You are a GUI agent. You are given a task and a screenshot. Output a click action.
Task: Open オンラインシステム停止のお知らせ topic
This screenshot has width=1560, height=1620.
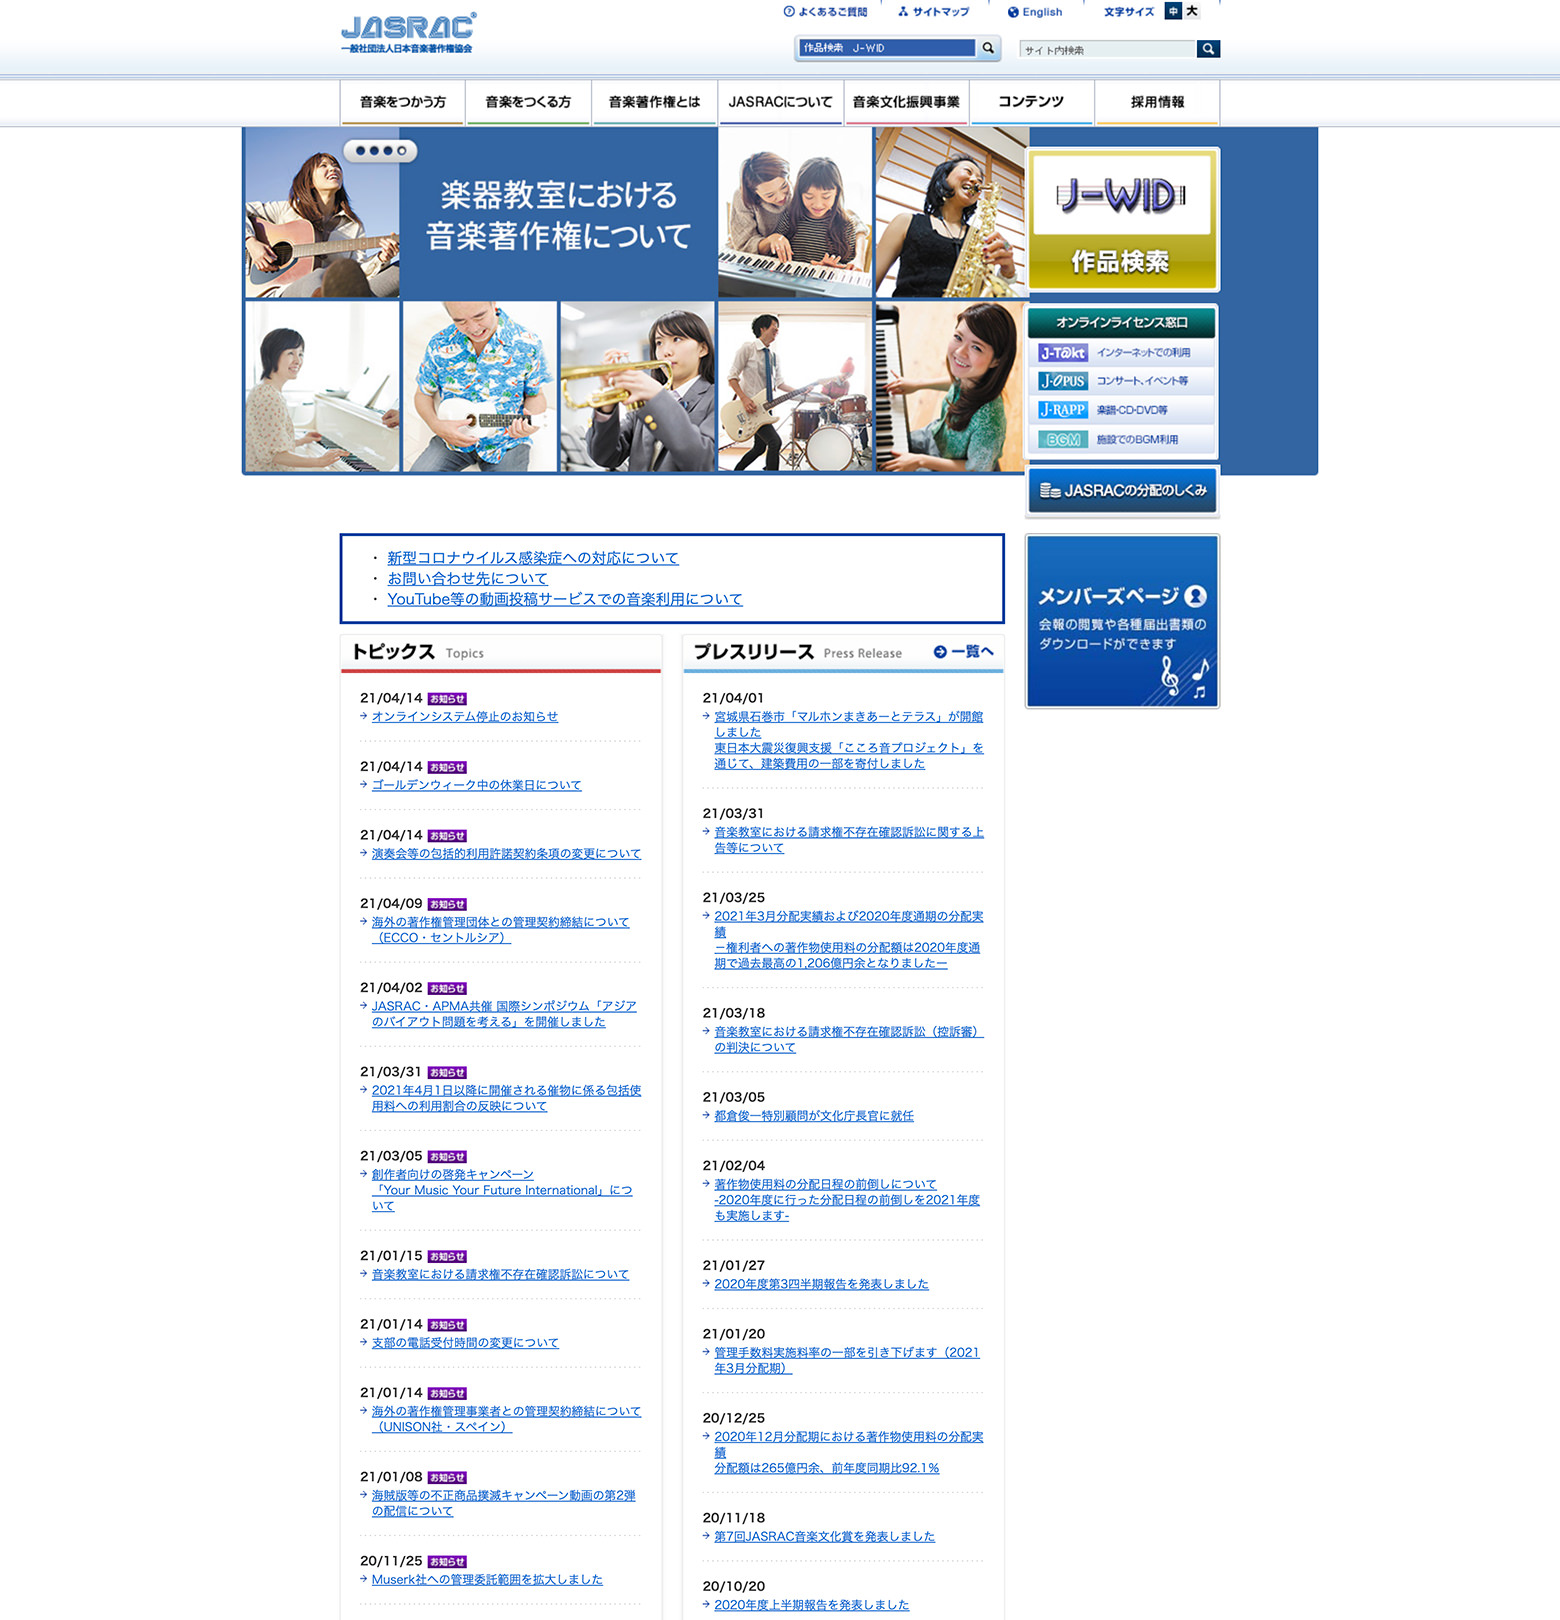tap(464, 717)
